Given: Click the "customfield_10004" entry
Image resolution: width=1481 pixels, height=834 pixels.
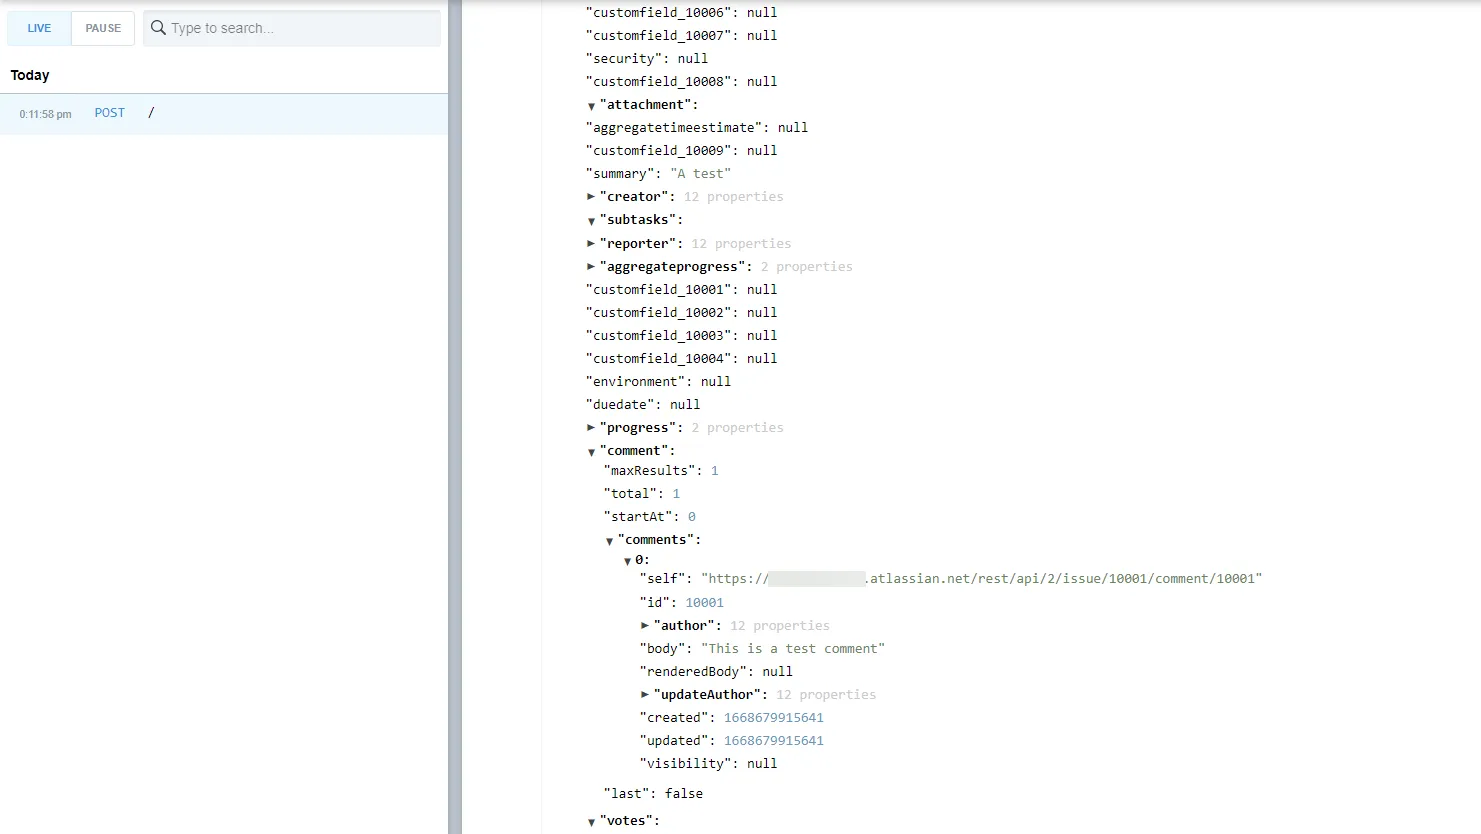Looking at the screenshot, I should coord(681,359).
